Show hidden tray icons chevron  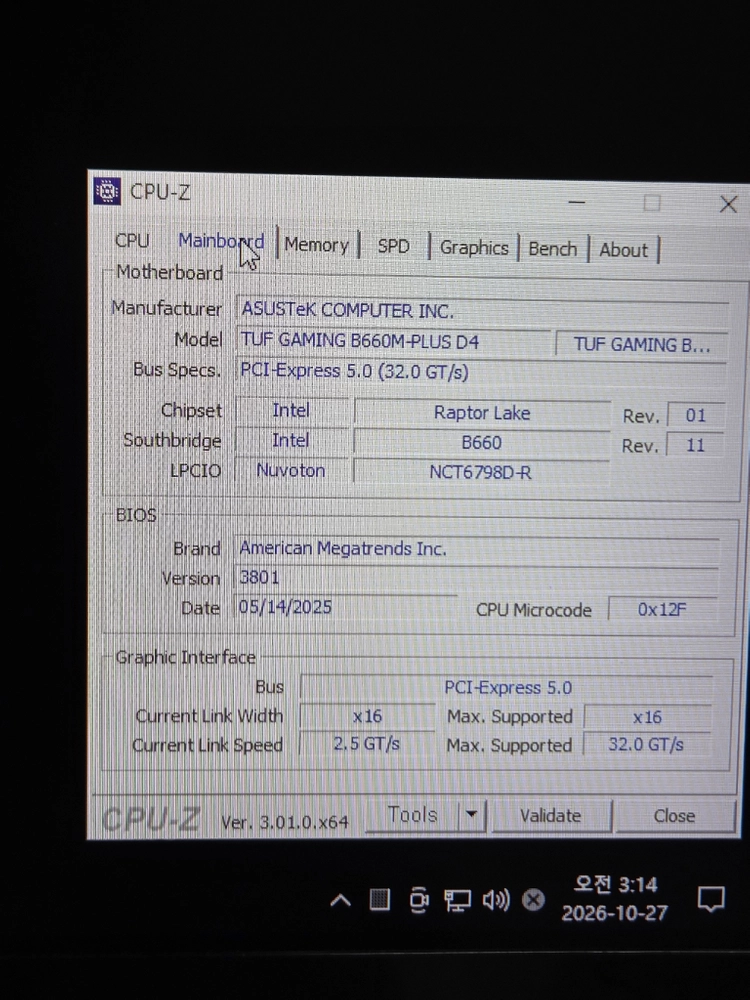(x=340, y=901)
